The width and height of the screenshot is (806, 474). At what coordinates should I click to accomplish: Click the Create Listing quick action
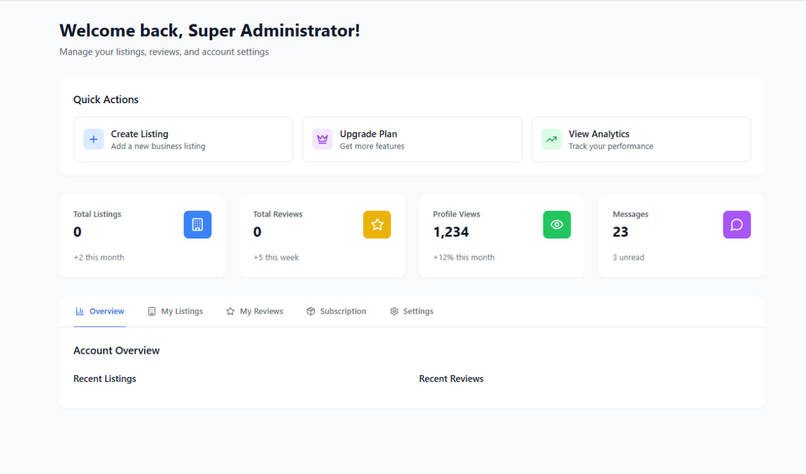tap(184, 139)
